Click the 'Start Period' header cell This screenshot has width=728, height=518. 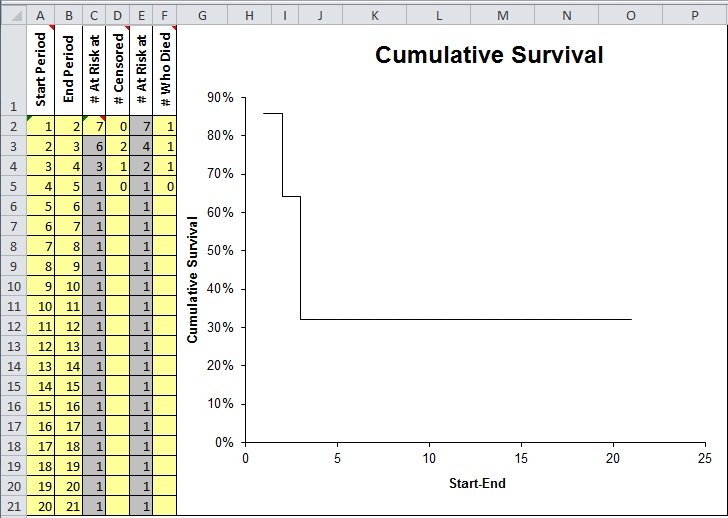coord(41,70)
